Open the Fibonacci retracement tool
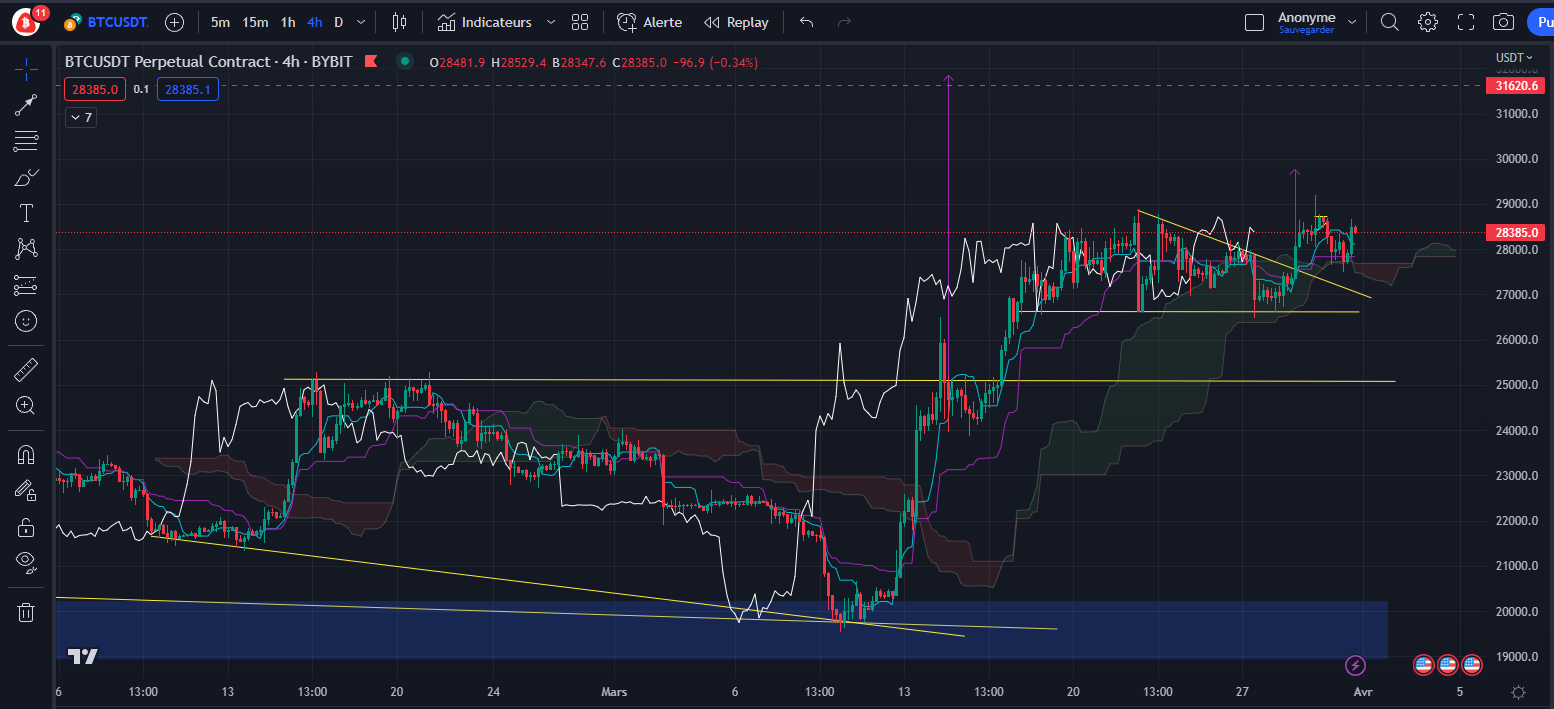 (x=25, y=141)
